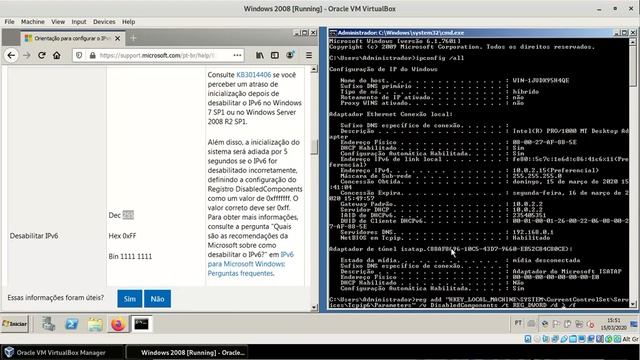Click the Sim feedback button
The image size is (640, 360).
130,299
